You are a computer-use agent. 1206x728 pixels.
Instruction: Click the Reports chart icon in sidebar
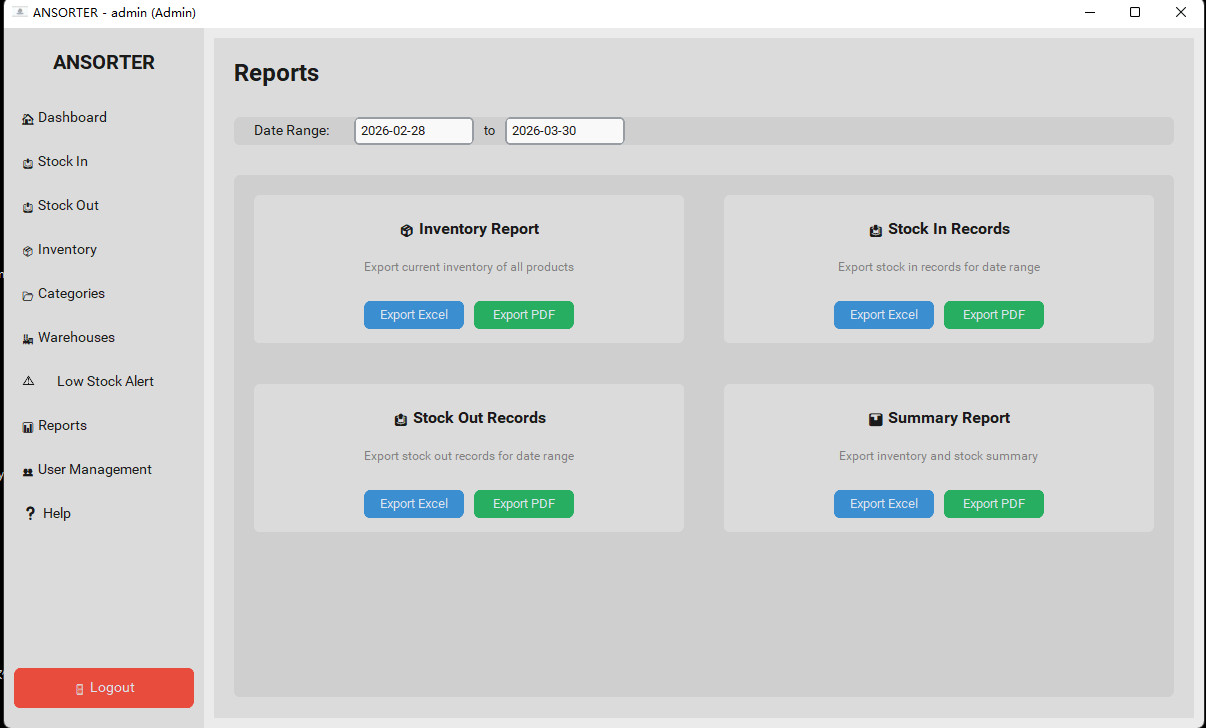(x=28, y=427)
